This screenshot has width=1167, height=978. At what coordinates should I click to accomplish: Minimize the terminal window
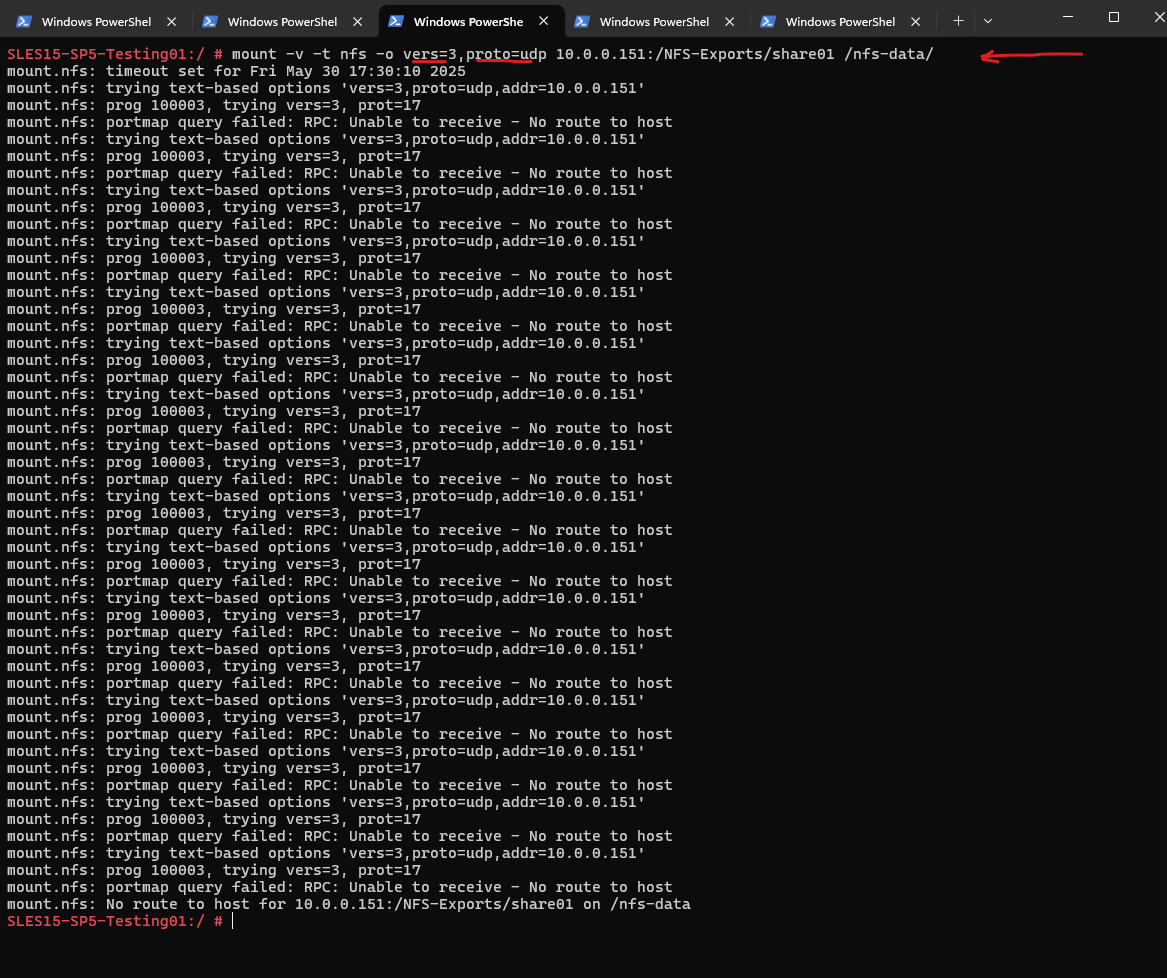pyautogui.click(x=1068, y=16)
